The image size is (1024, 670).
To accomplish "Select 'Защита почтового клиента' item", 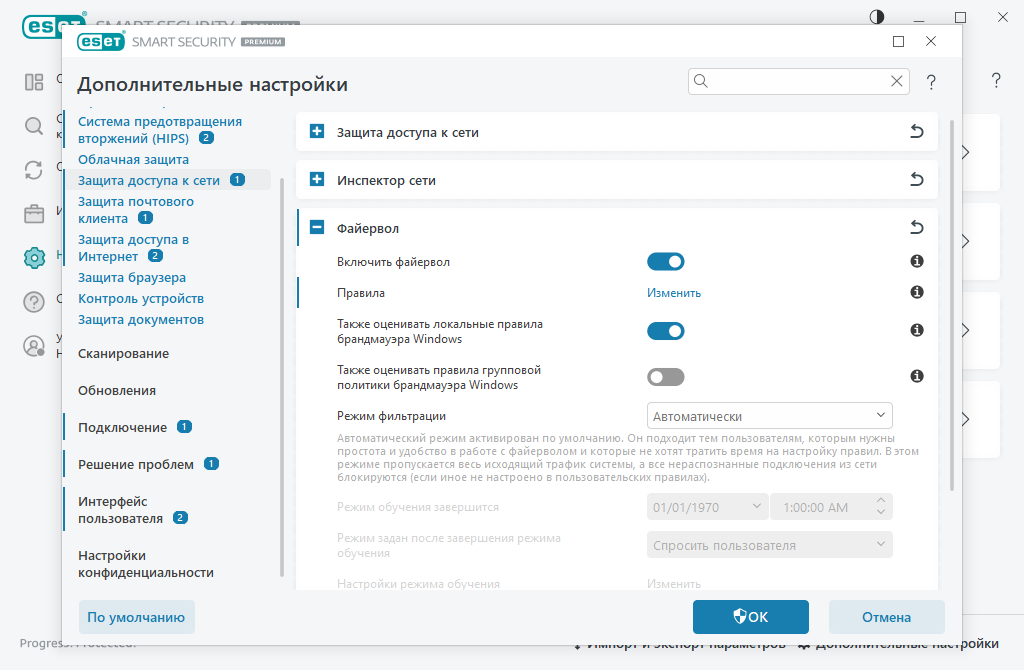I will [136, 210].
